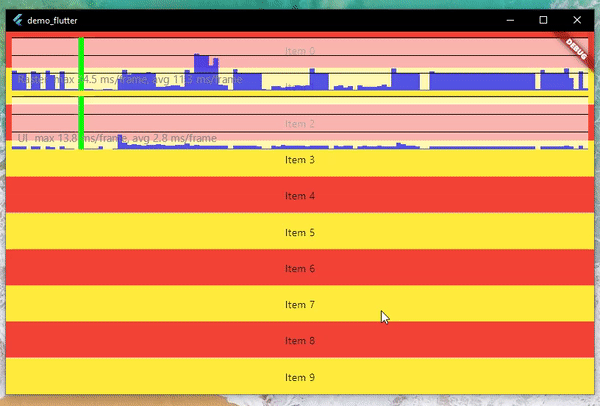The height and width of the screenshot is (406, 600).
Task: Click the DEBUG banner ribbon
Action: (576, 50)
